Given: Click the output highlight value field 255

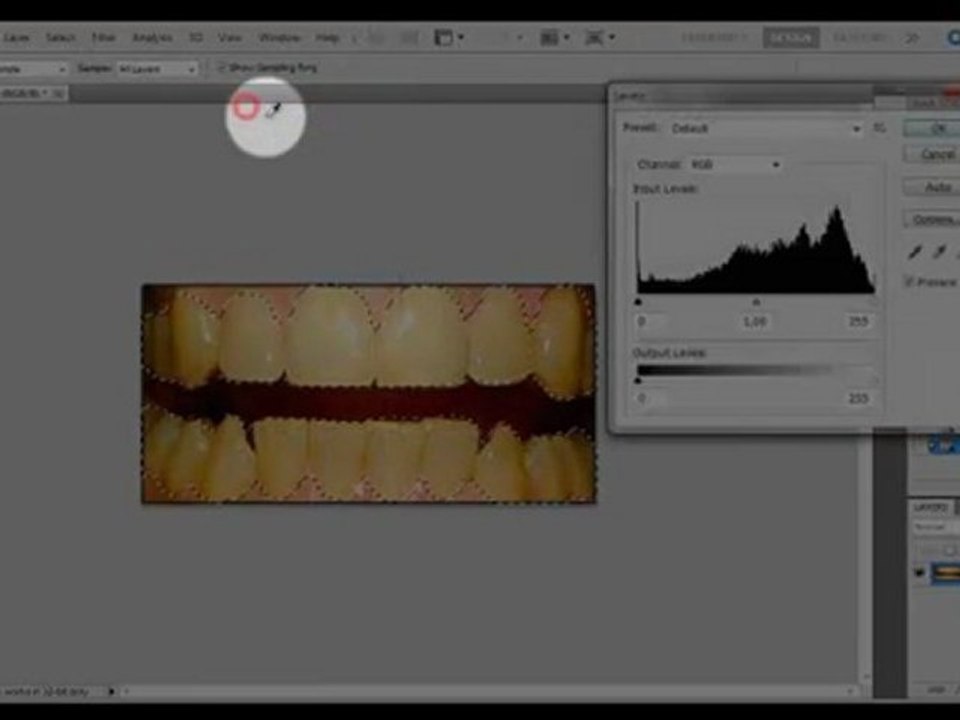Looking at the screenshot, I should tap(858, 399).
